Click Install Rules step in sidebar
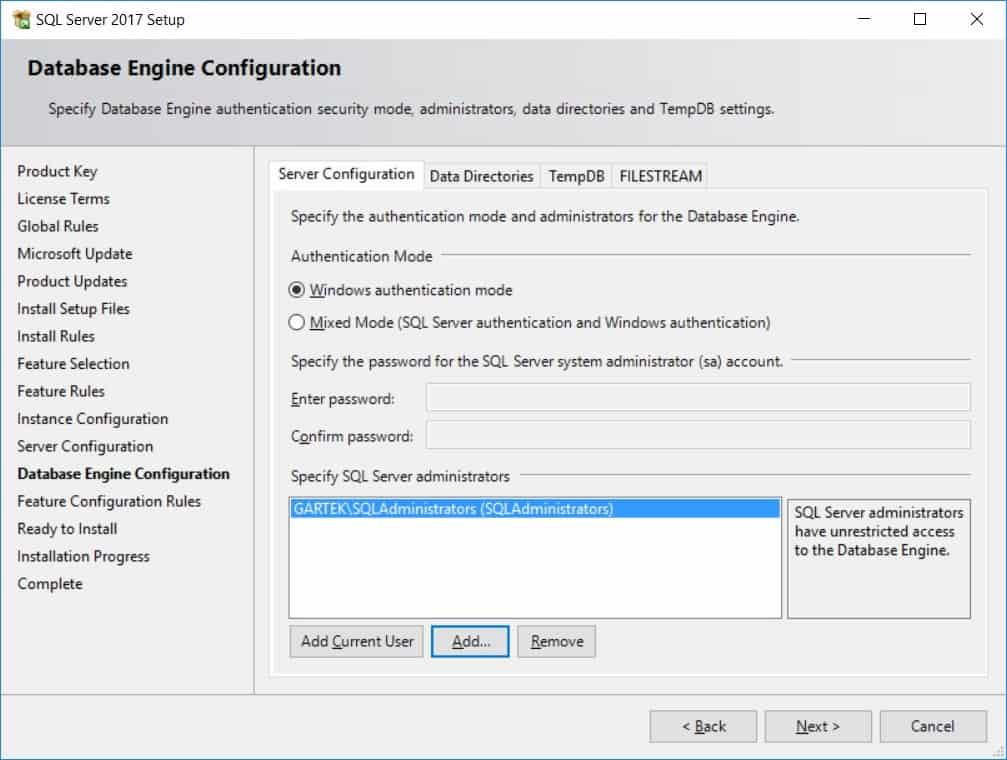Image resolution: width=1007 pixels, height=760 pixels. coord(56,336)
